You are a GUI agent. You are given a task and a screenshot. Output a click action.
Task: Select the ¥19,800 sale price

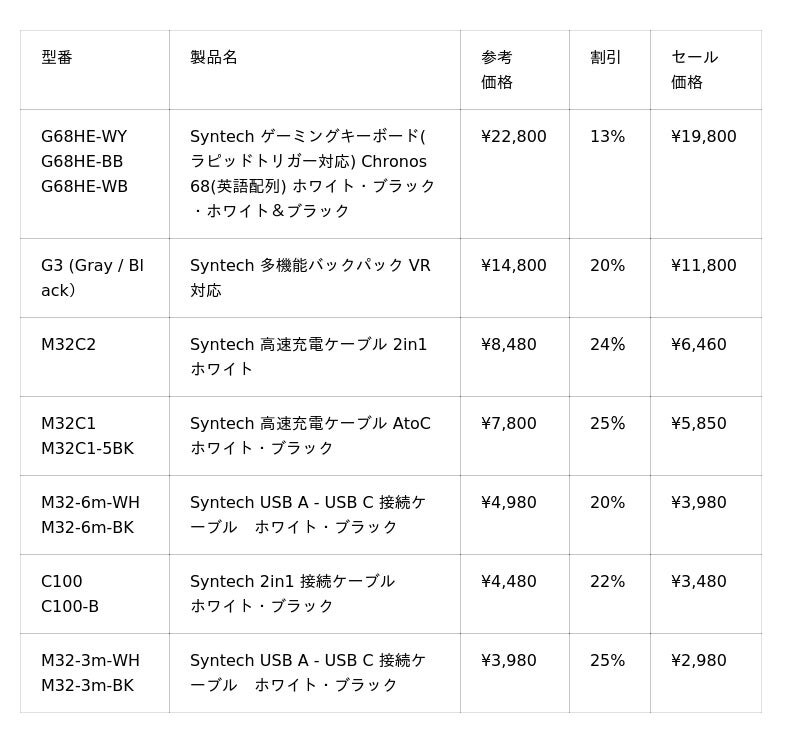click(x=704, y=137)
